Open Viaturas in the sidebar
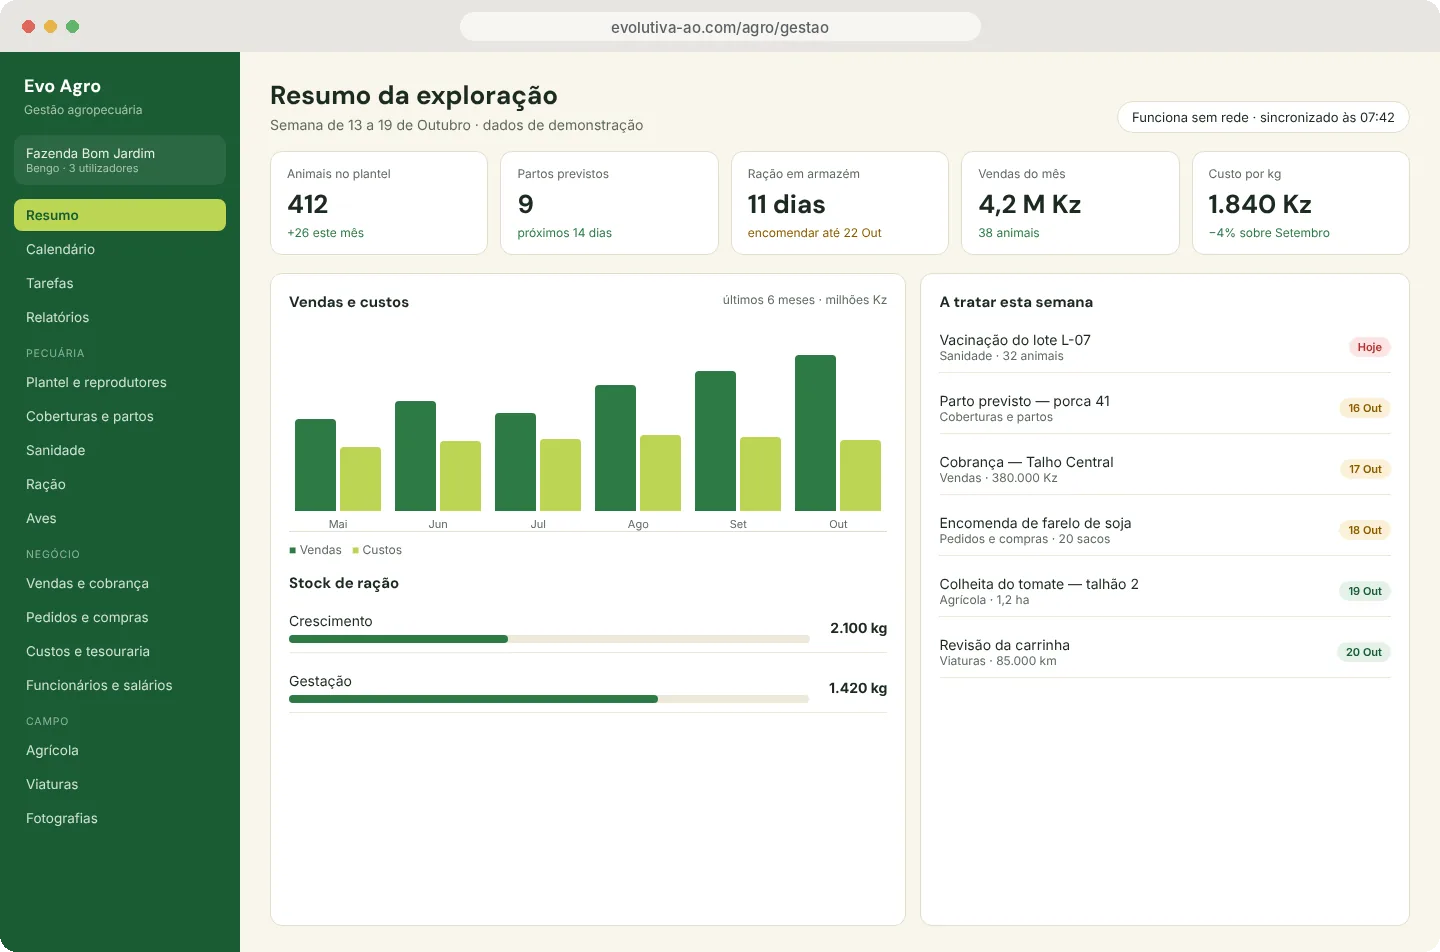Screen dimensions: 1440x952 click(120, 784)
